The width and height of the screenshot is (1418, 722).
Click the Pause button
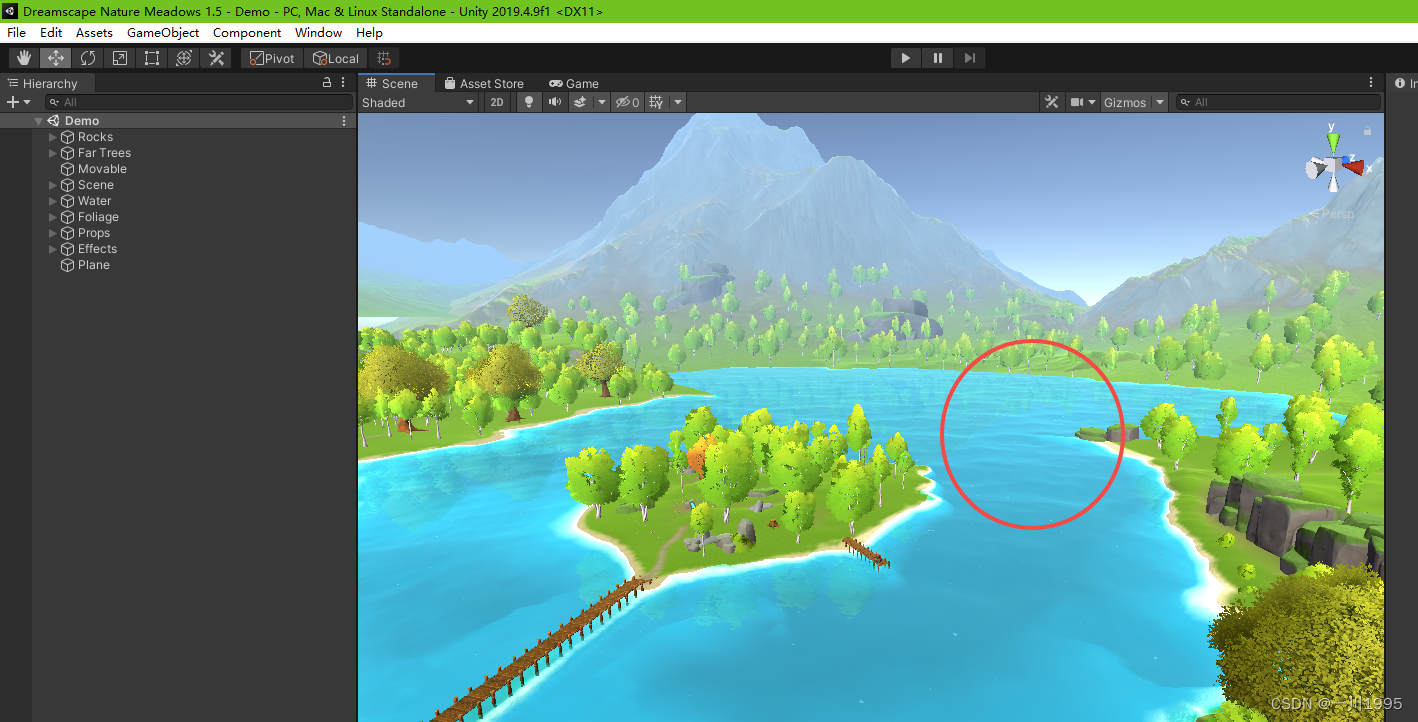pyautogui.click(x=938, y=58)
